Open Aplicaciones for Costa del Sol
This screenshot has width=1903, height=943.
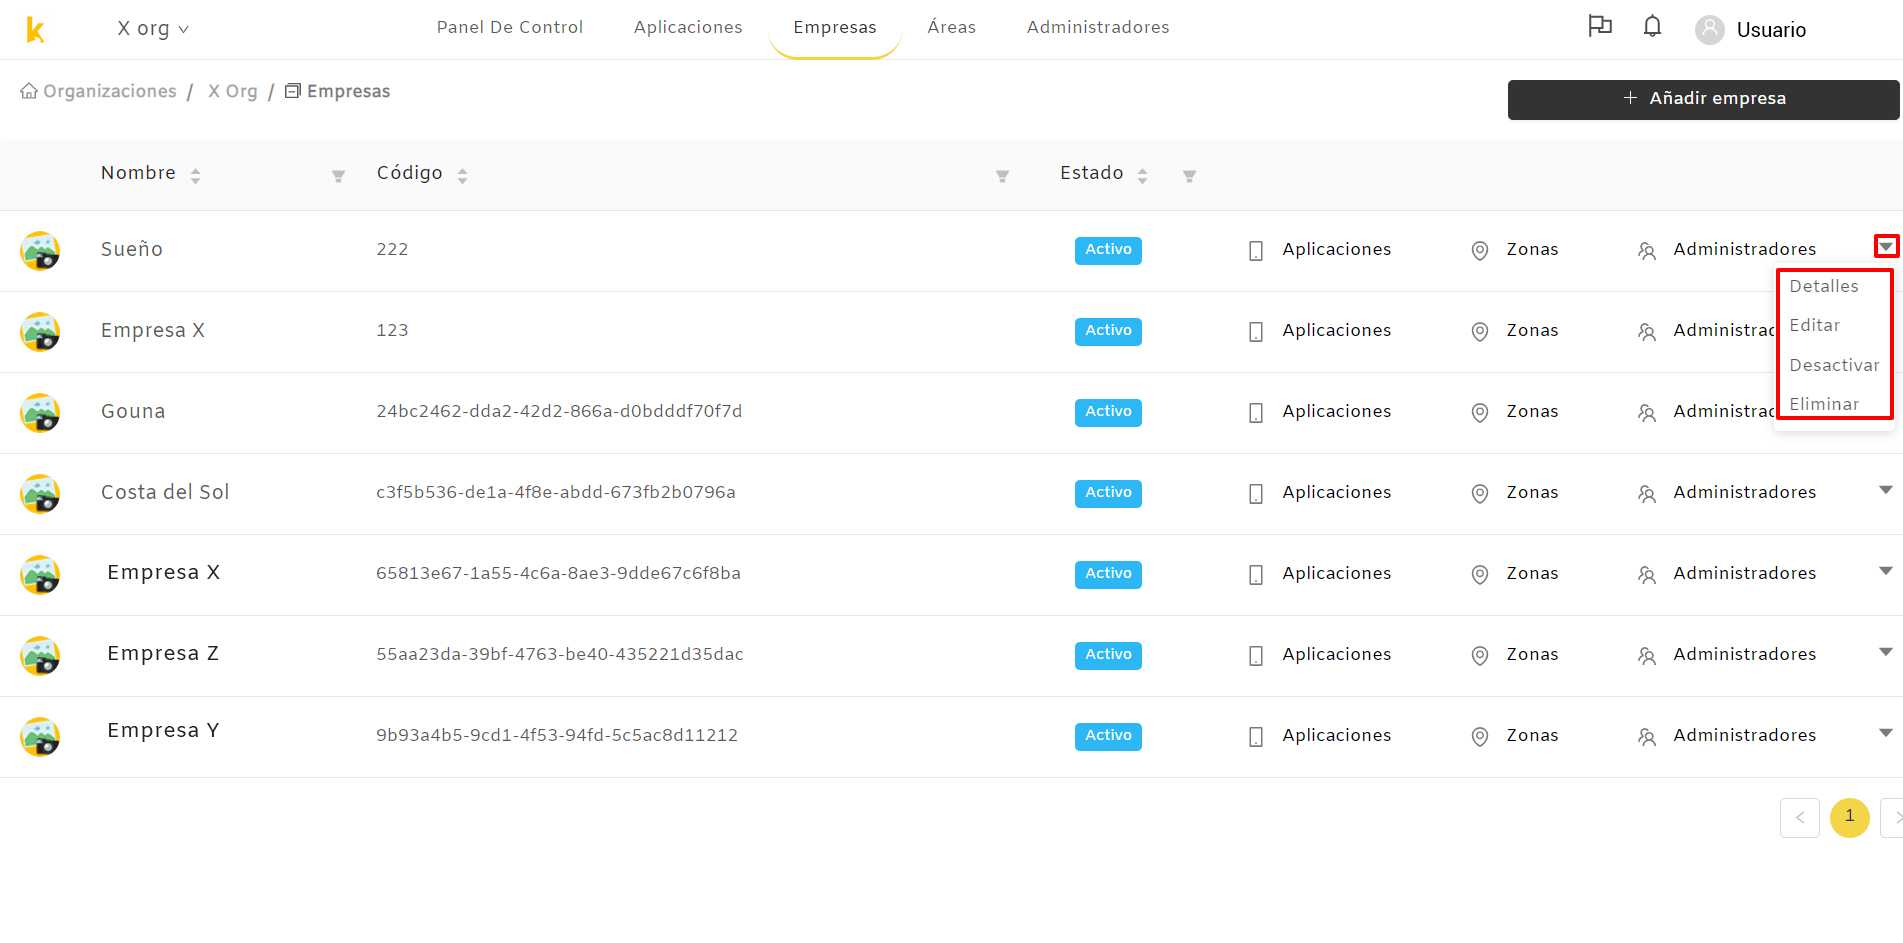[1320, 493]
